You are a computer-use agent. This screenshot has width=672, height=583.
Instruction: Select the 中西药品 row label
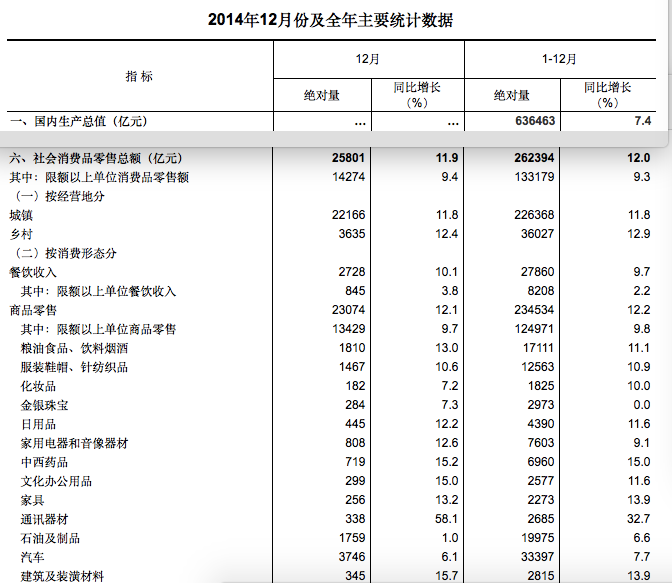pos(45,462)
